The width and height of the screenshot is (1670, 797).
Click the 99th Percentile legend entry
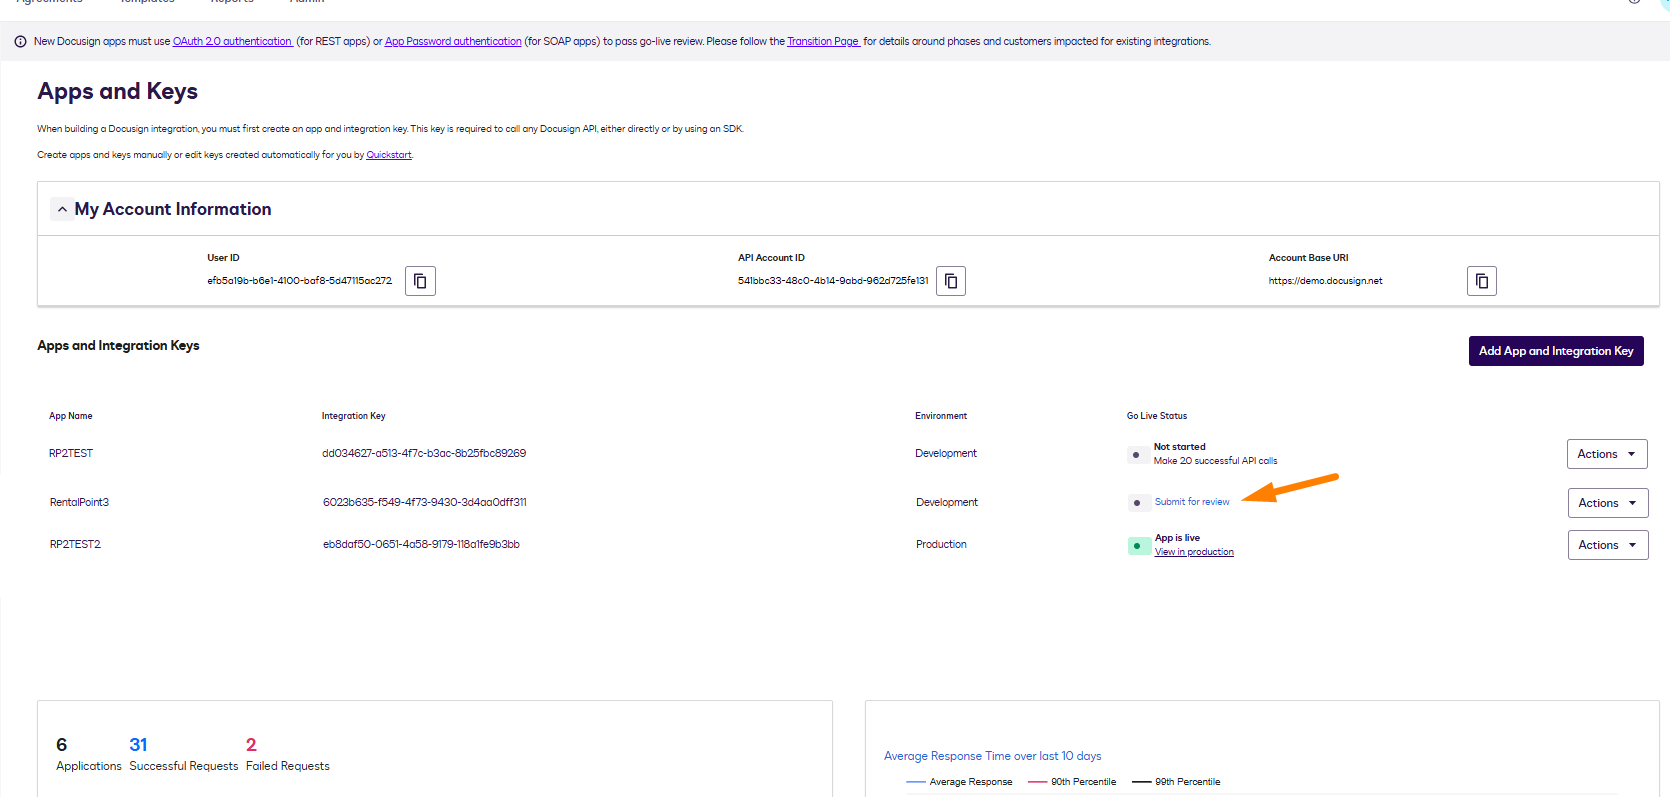coord(1176,782)
